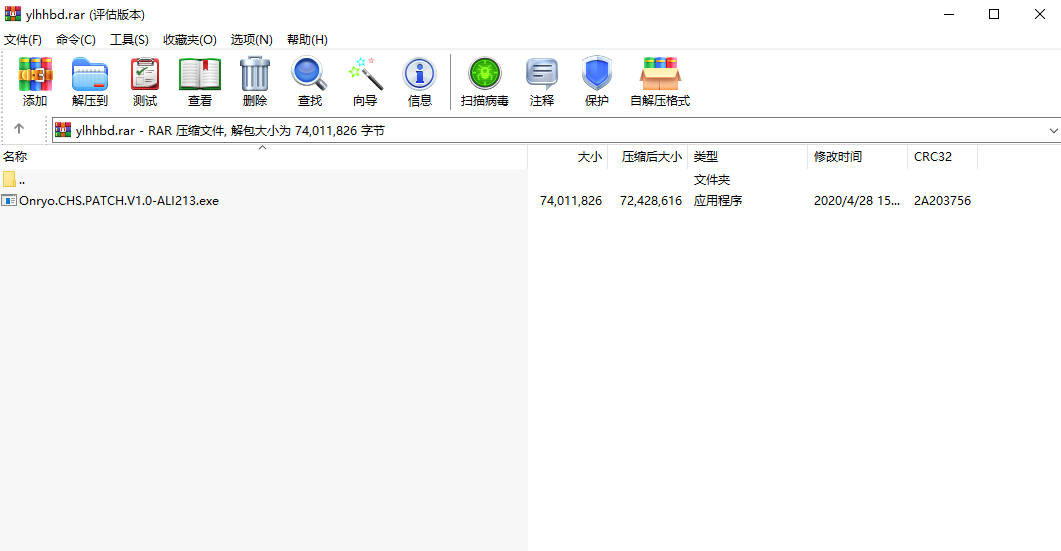Run the 测试 (Test) archive tool
The image size is (1061, 551).
click(145, 74)
